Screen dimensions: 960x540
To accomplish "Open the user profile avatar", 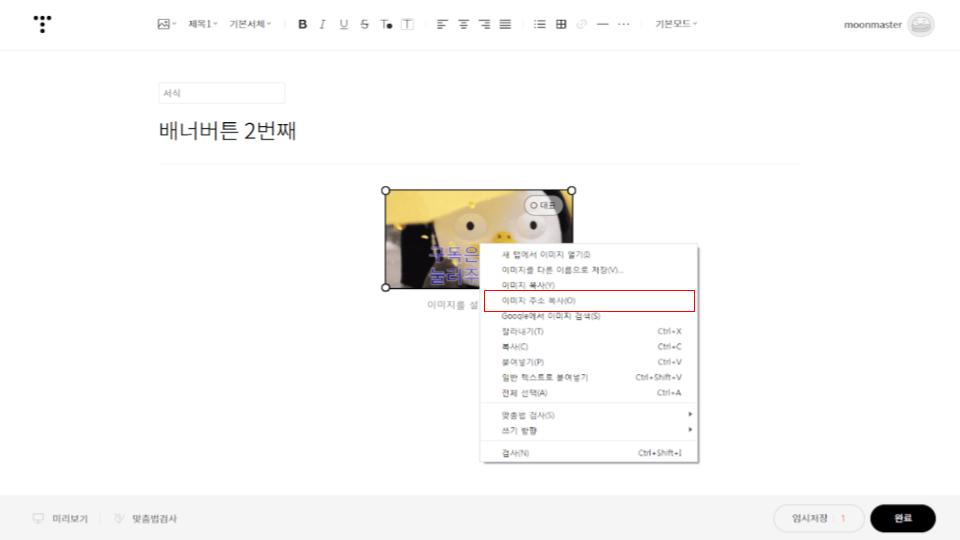I will point(921,24).
